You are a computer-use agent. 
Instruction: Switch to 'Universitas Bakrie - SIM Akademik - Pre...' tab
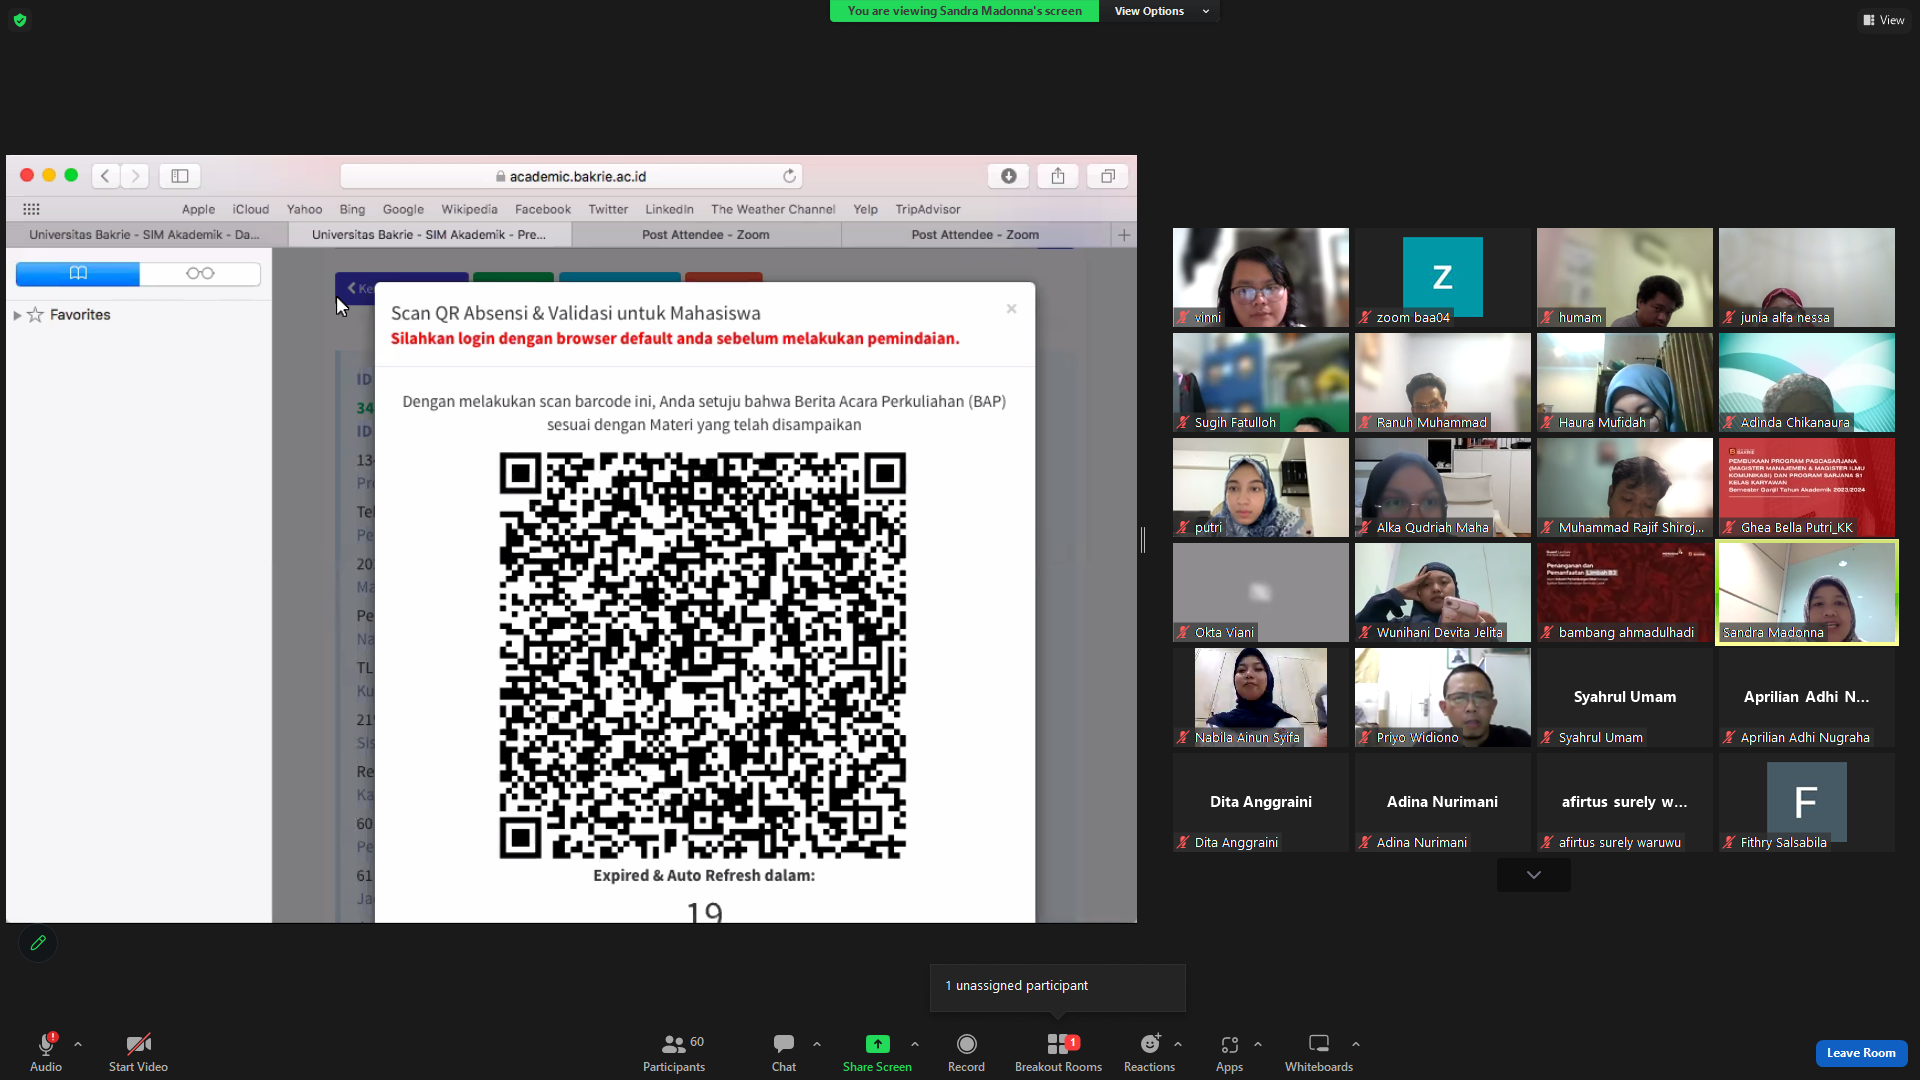point(430,235)
